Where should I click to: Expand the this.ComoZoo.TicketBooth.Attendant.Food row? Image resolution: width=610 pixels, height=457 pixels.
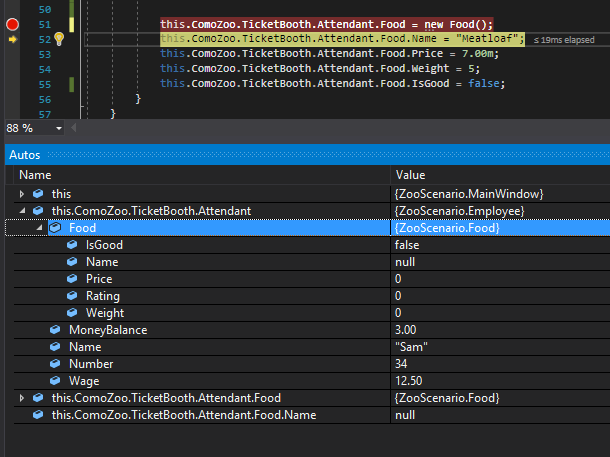tap(23, 398)
